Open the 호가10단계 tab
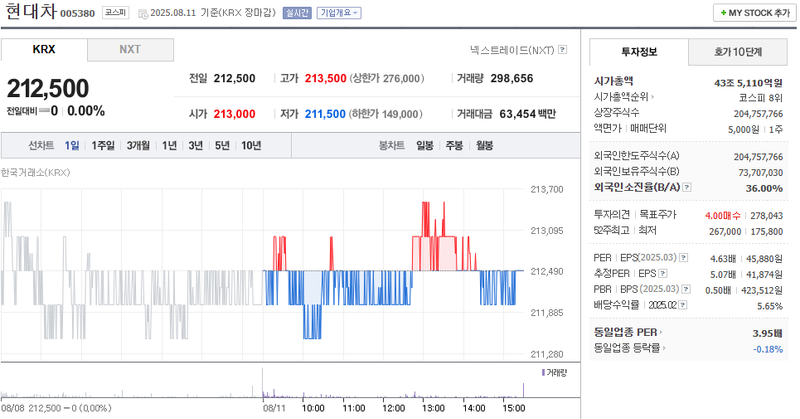 [738, 52]
